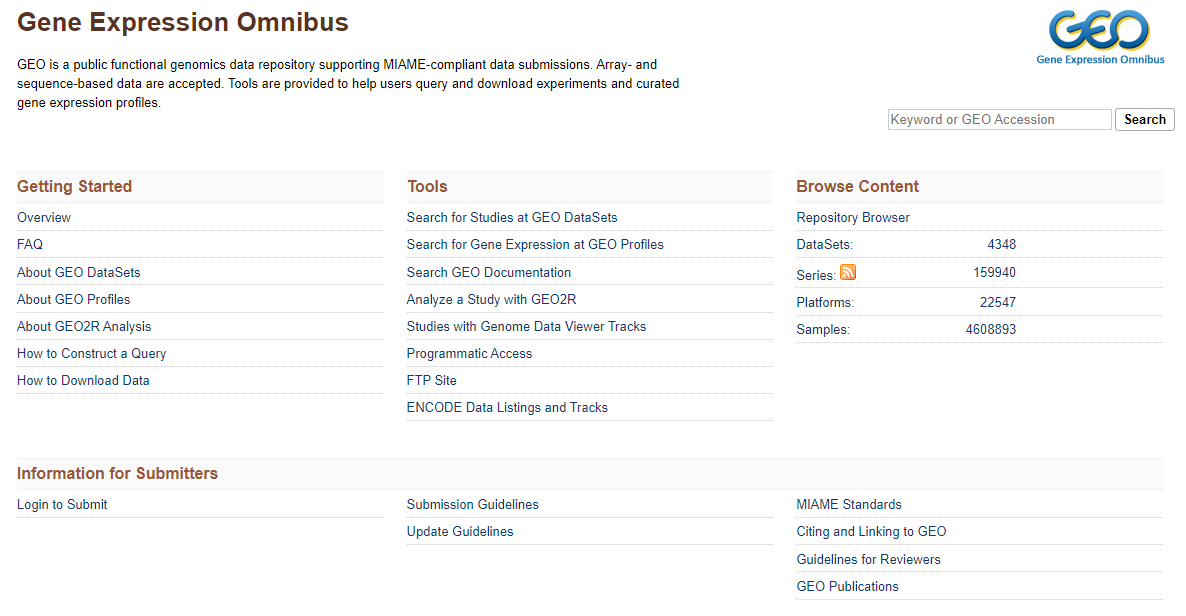
Task: Open the GEO Publications link
Action: click(x=847, y=586)
